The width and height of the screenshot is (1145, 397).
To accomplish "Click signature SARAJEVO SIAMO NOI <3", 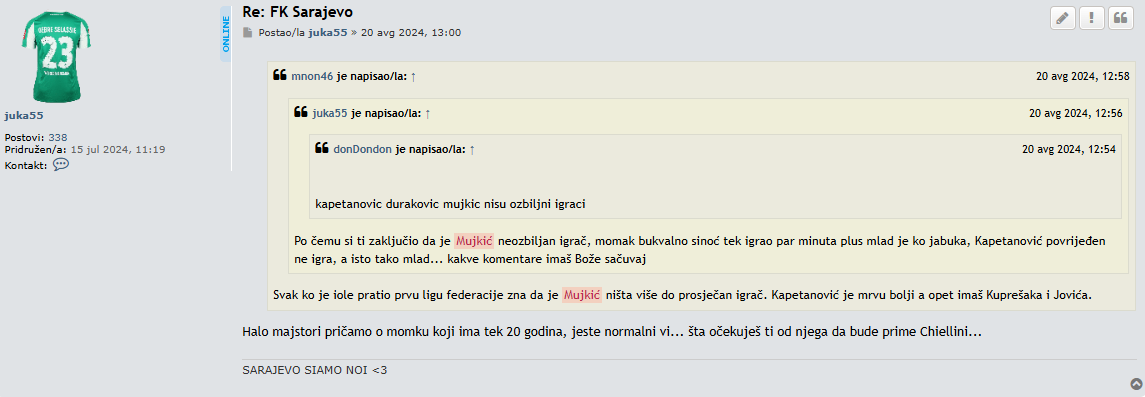I will pos(315,370).
